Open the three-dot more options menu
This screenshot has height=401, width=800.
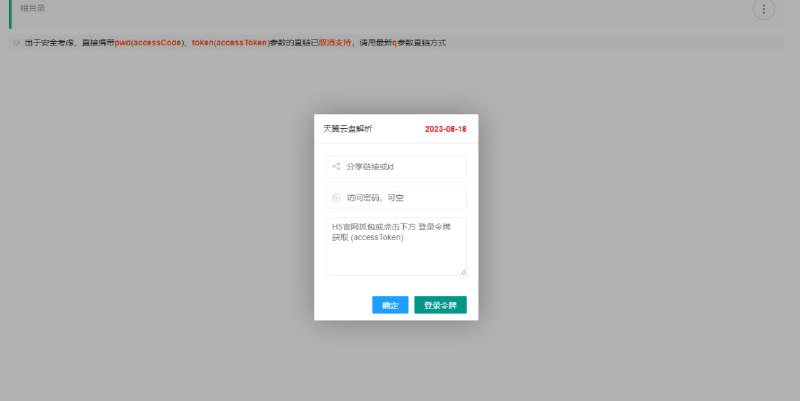click(x=764, y=10)
